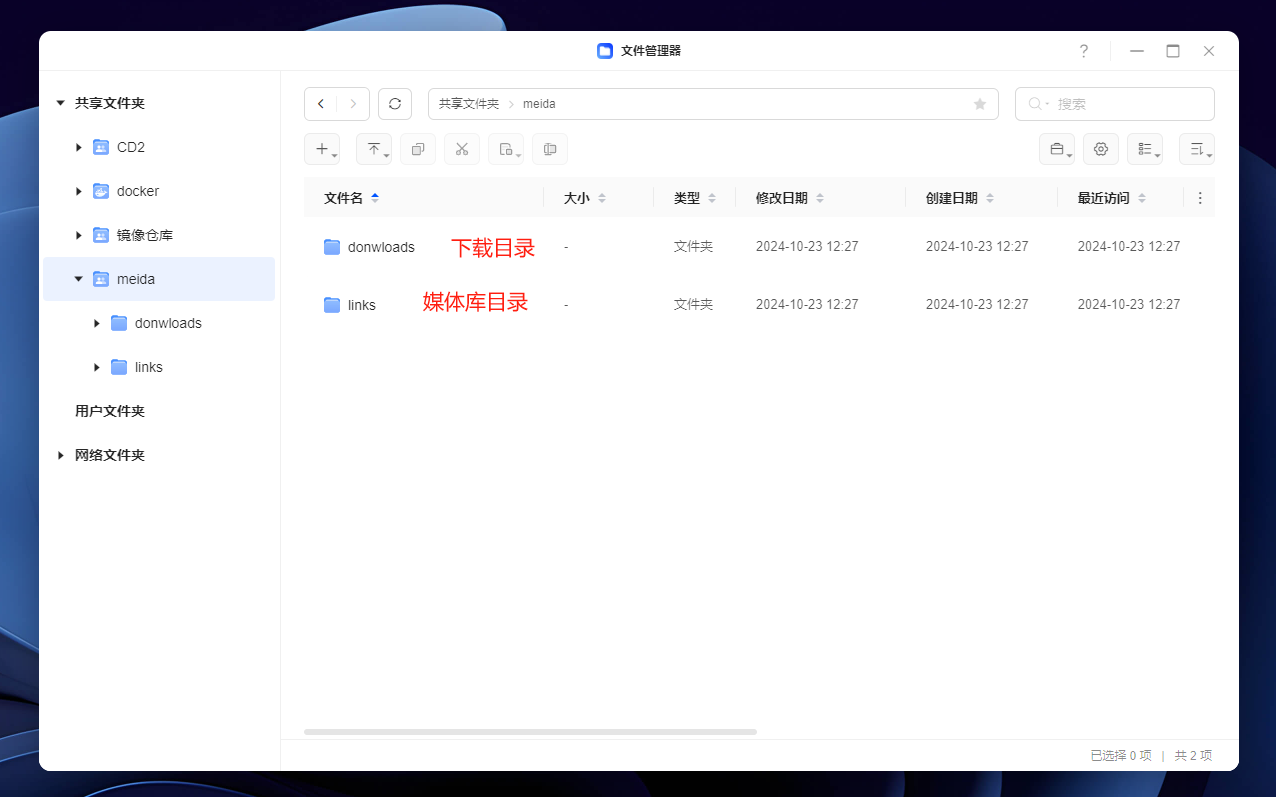The width and height of the screenshot is (1276, 797).
Task: Click 共享文件夹 in the breadcrumb path
Action: tap(468, 104)
